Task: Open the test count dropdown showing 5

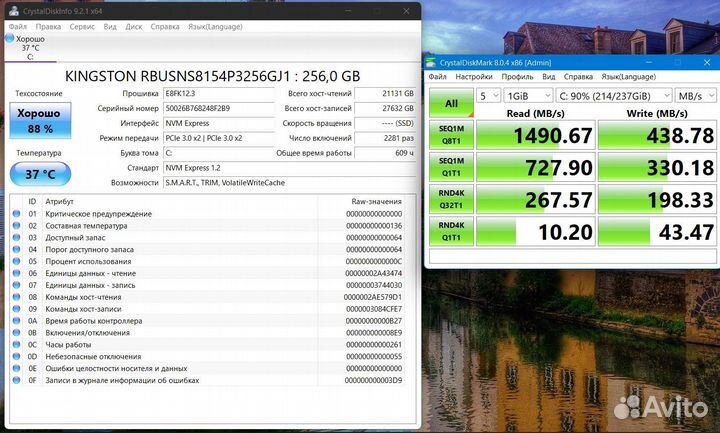Action: (x=487, y=96)
